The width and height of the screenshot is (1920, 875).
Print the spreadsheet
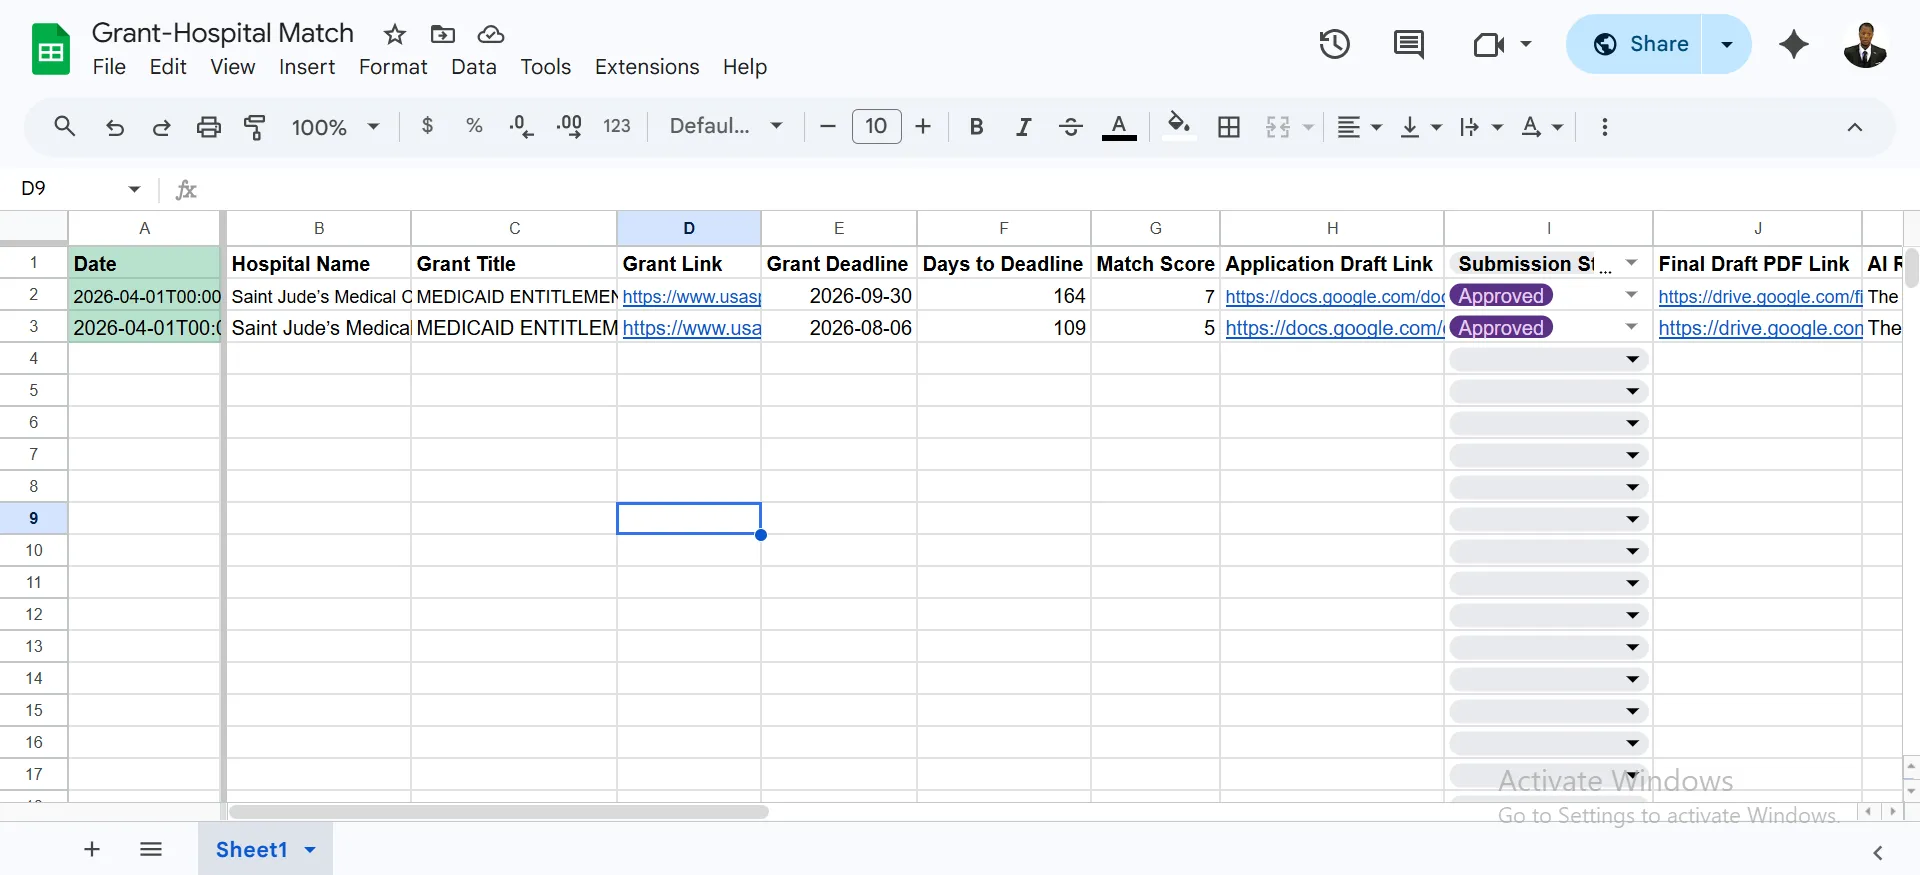coord(208,127)
